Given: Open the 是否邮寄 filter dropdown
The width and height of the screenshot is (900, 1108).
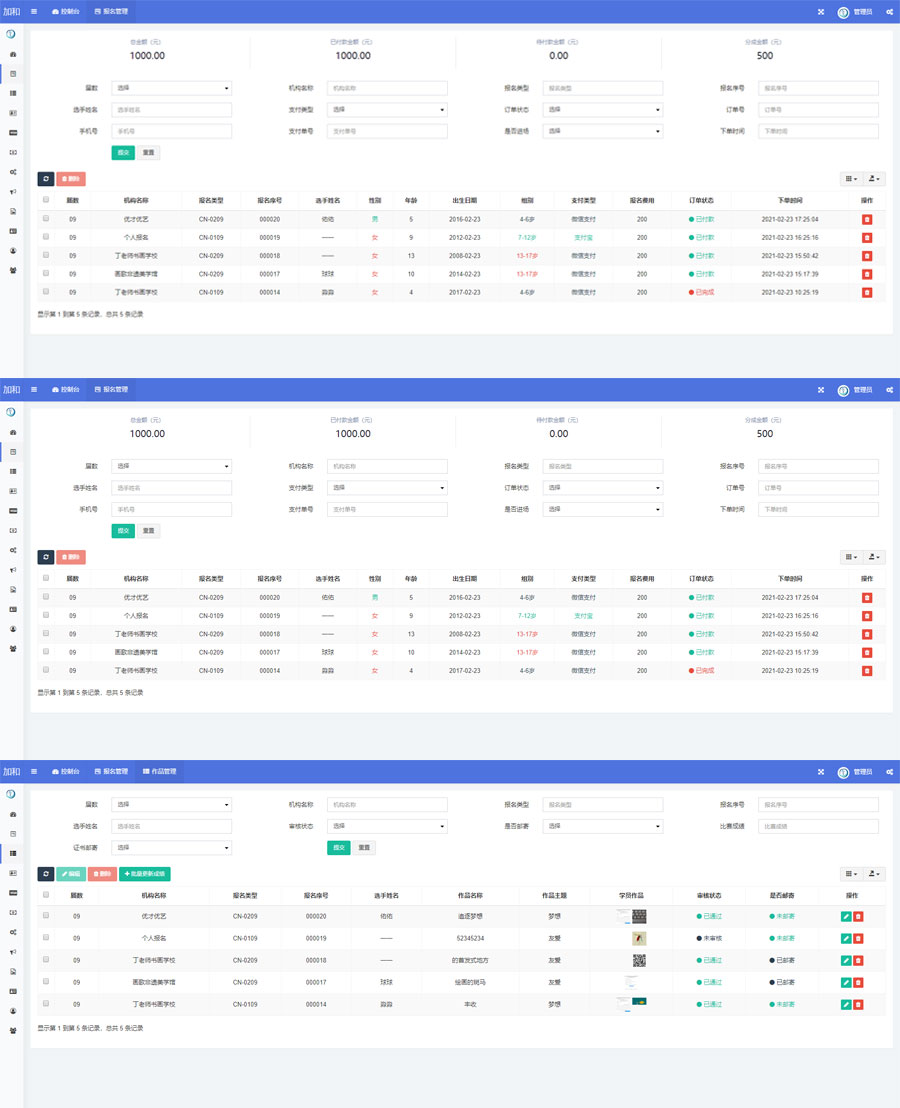Looking at the screenshot, I should [x=603, y=826].
